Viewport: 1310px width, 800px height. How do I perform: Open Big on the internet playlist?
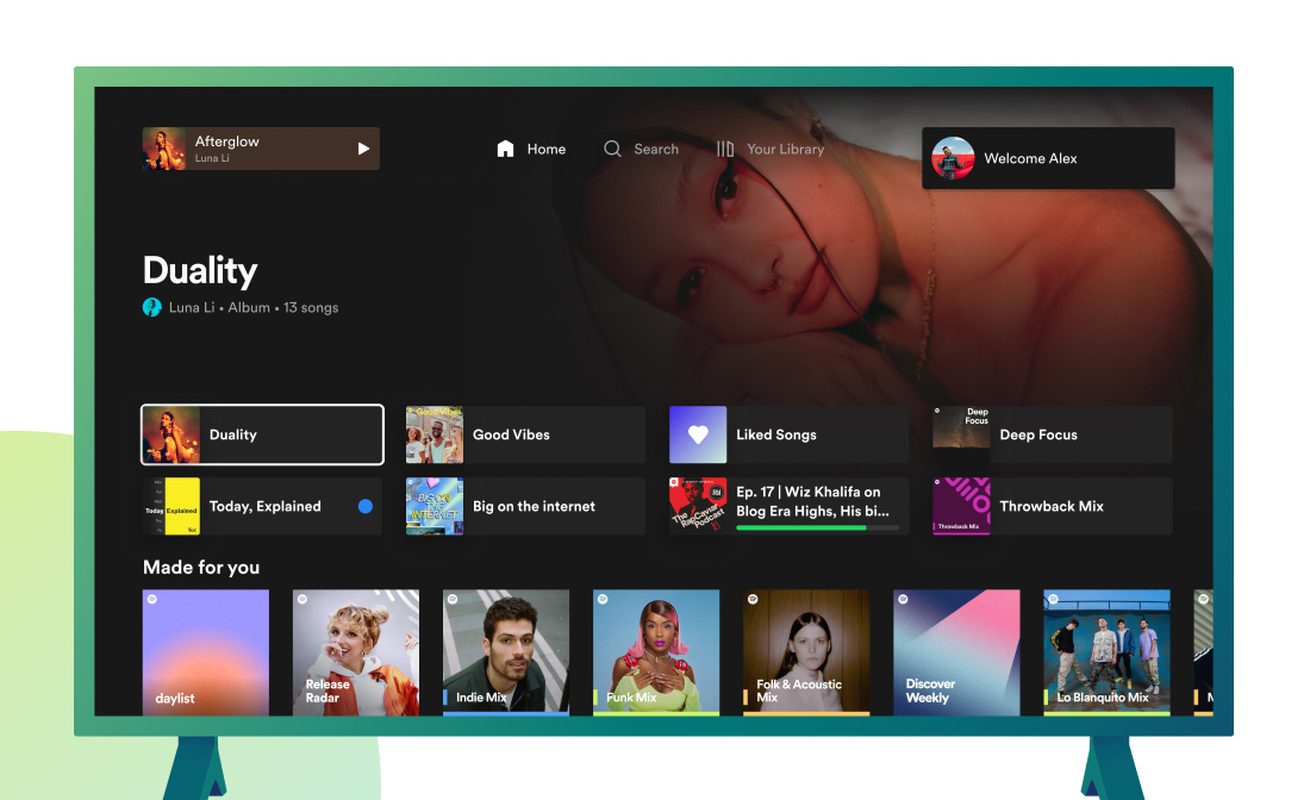point(525,506)
